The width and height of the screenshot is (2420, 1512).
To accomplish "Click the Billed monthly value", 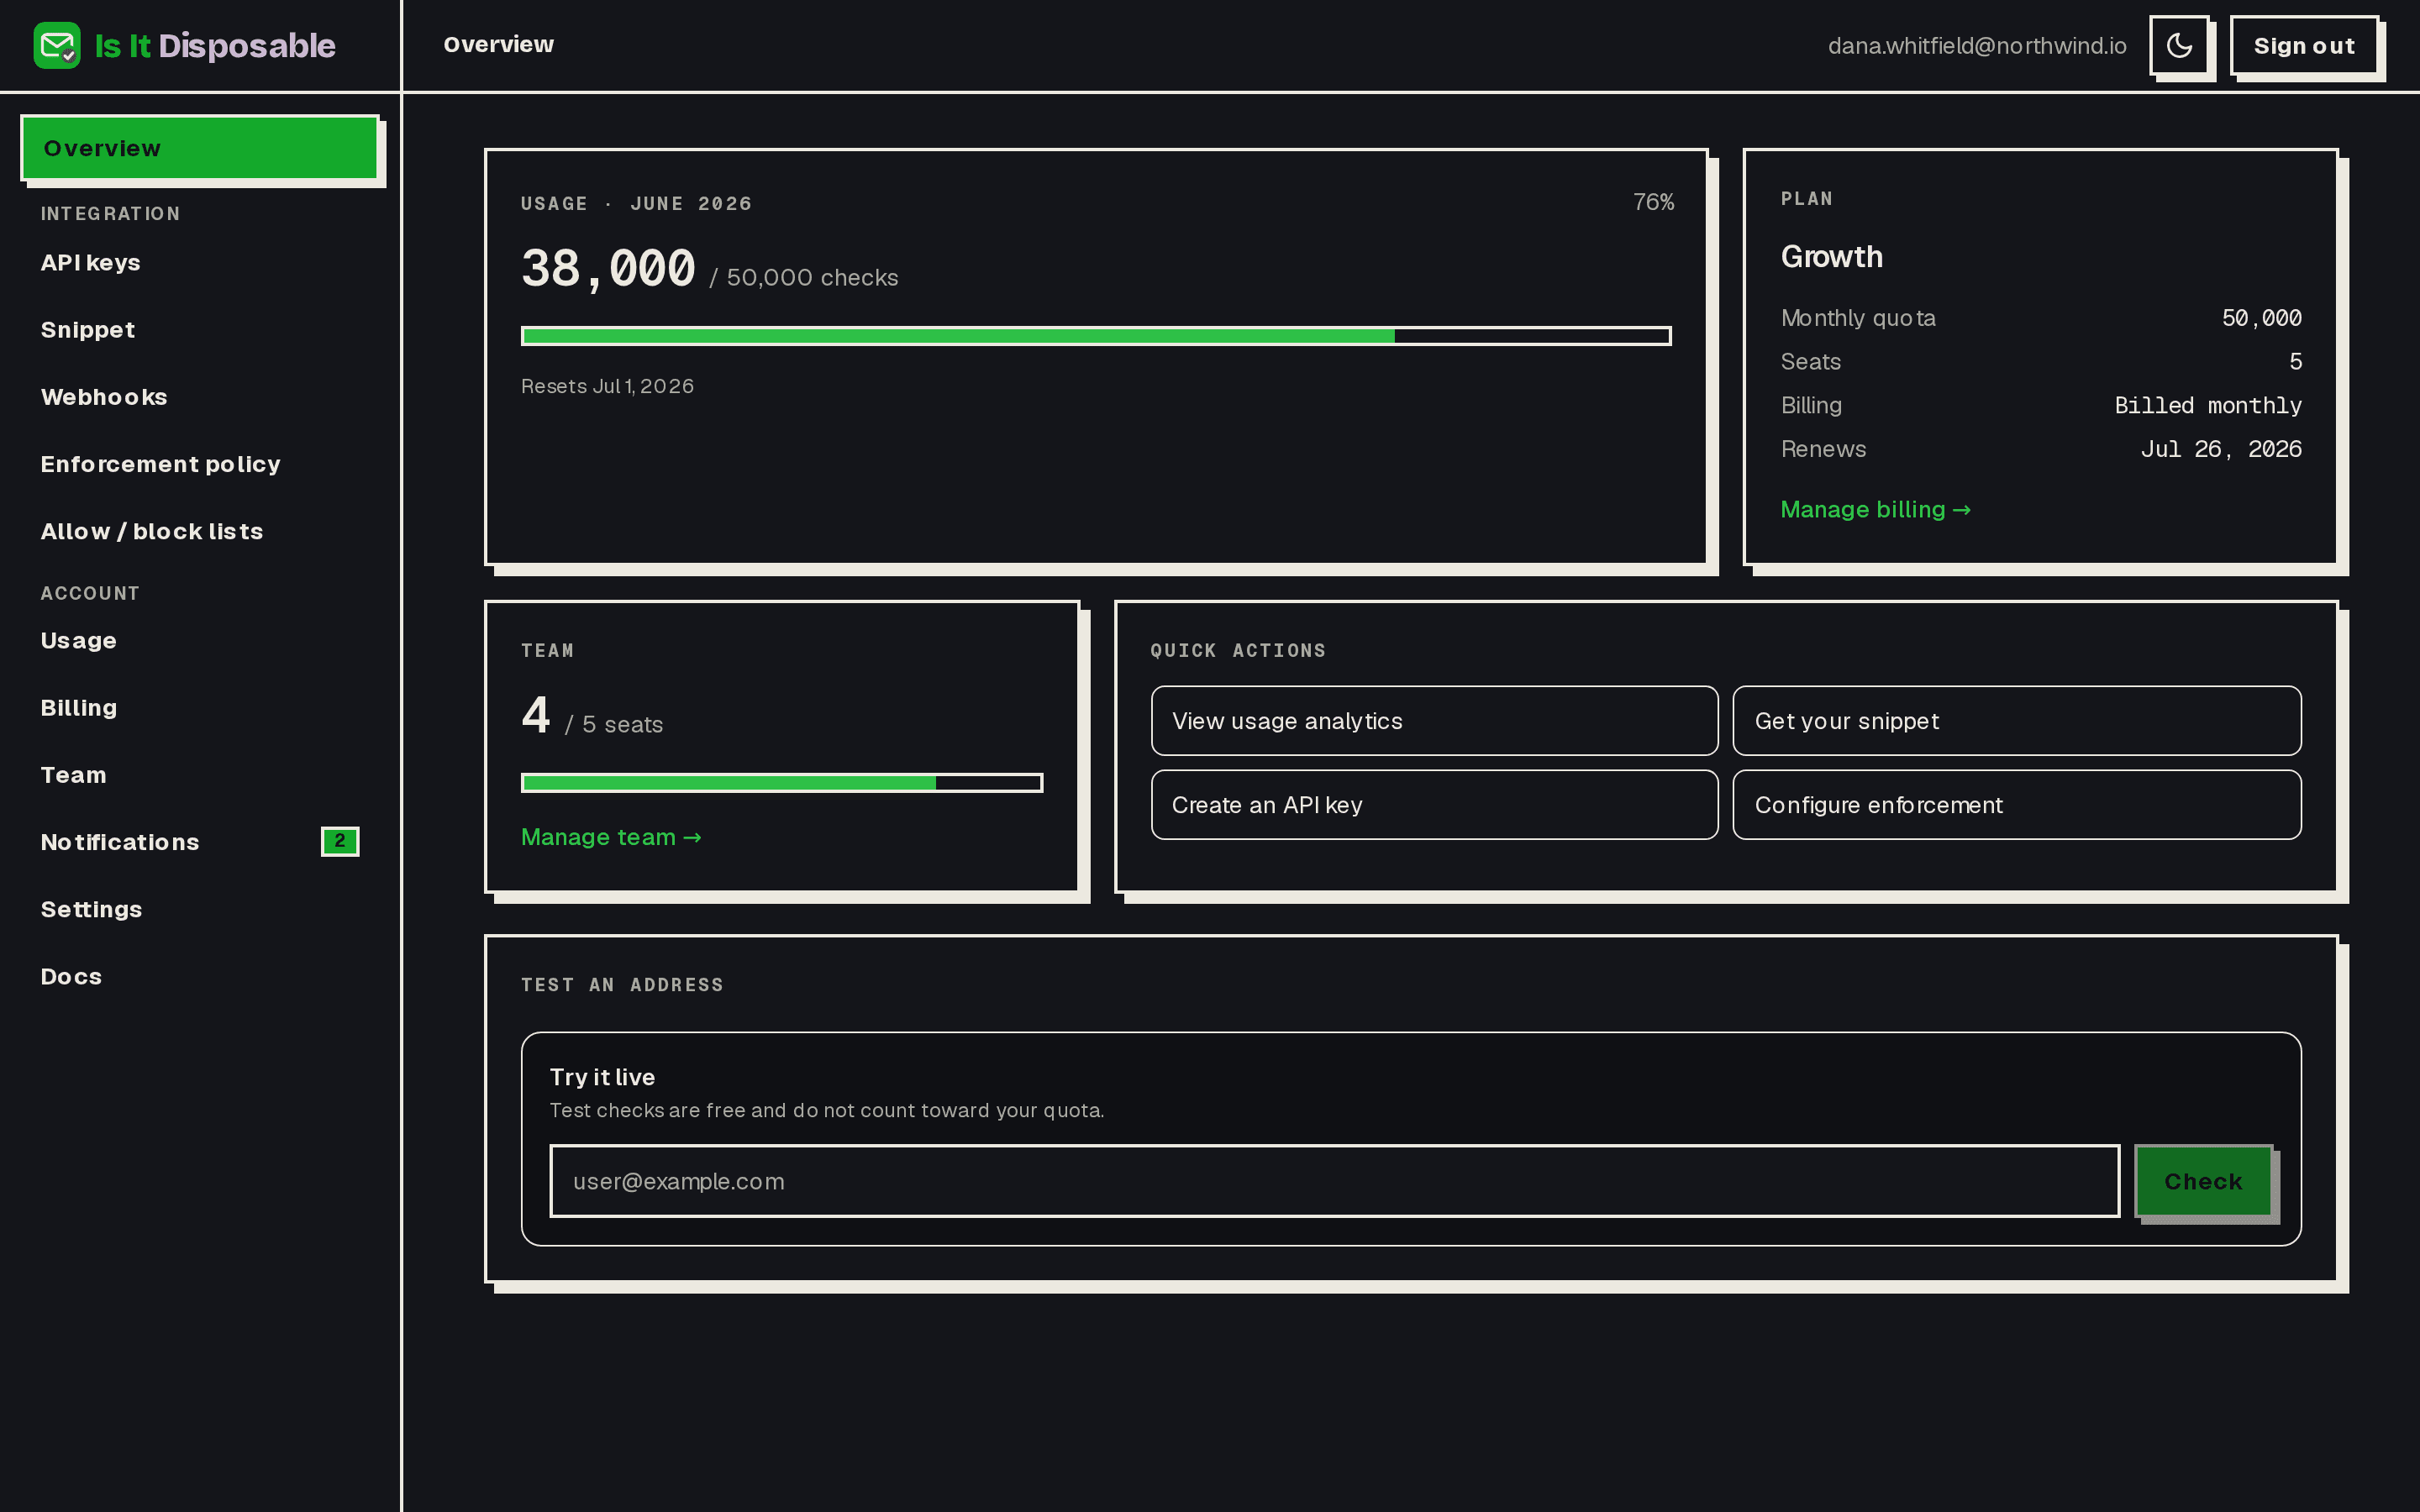I will pos(2208,406).
